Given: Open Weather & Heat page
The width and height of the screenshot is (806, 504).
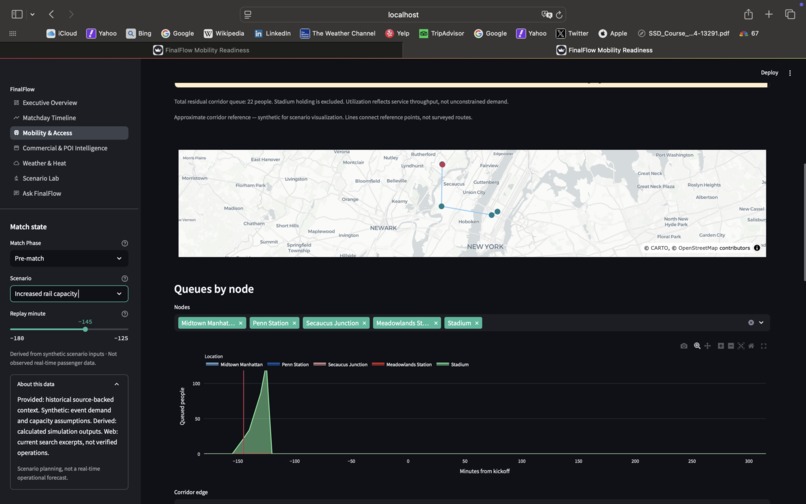Looking at the screenshot, I should click(x=69, y=163).
